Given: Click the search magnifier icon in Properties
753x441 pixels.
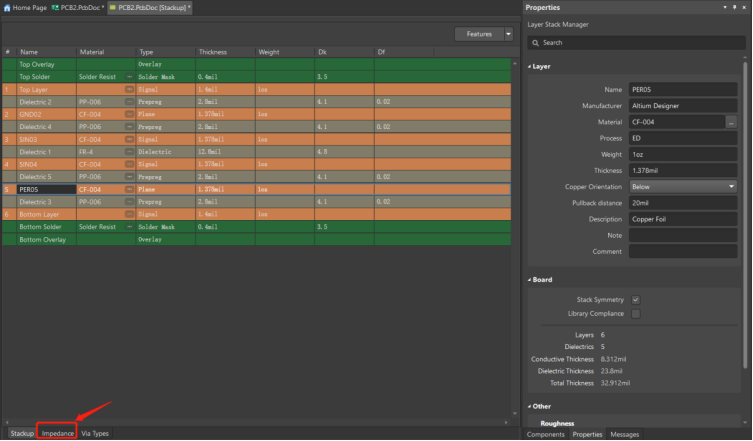Looking at the screenshot, I should point(536,43).
